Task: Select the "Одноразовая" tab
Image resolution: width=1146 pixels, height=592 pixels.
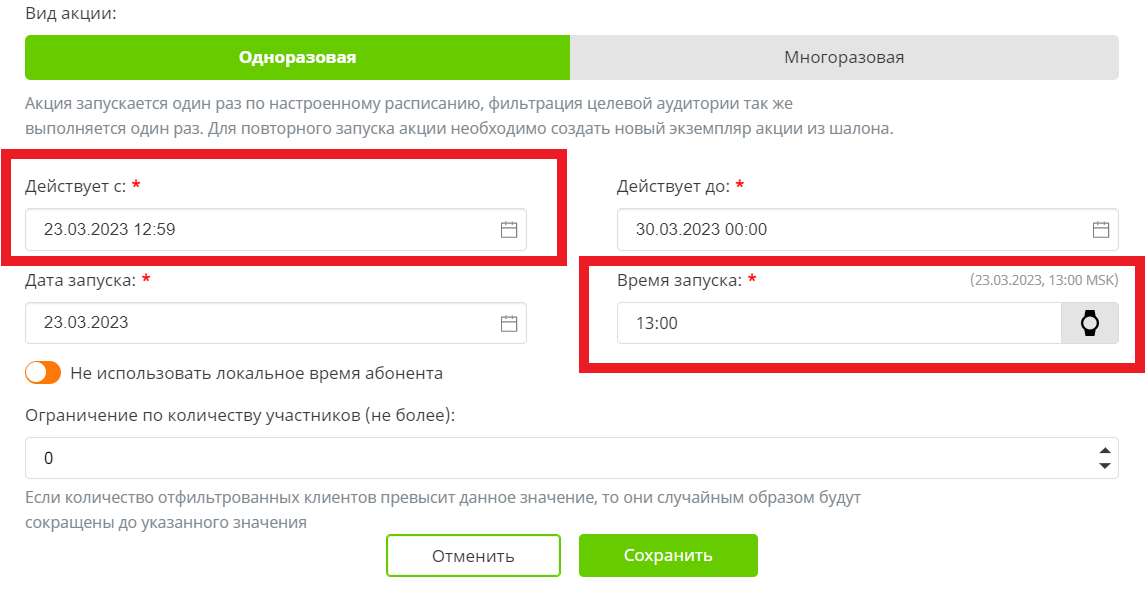Action: click(297, 58)
